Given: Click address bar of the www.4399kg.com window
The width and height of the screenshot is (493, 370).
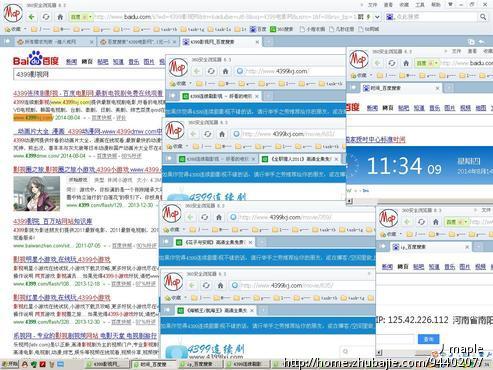Looking at the screenshot, I should point(290,71).
